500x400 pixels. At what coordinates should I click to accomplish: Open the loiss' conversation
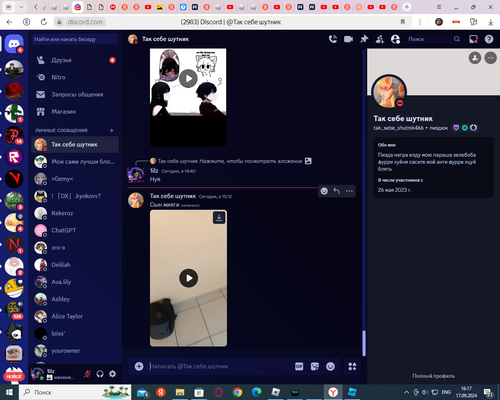[x=75, y=333]
